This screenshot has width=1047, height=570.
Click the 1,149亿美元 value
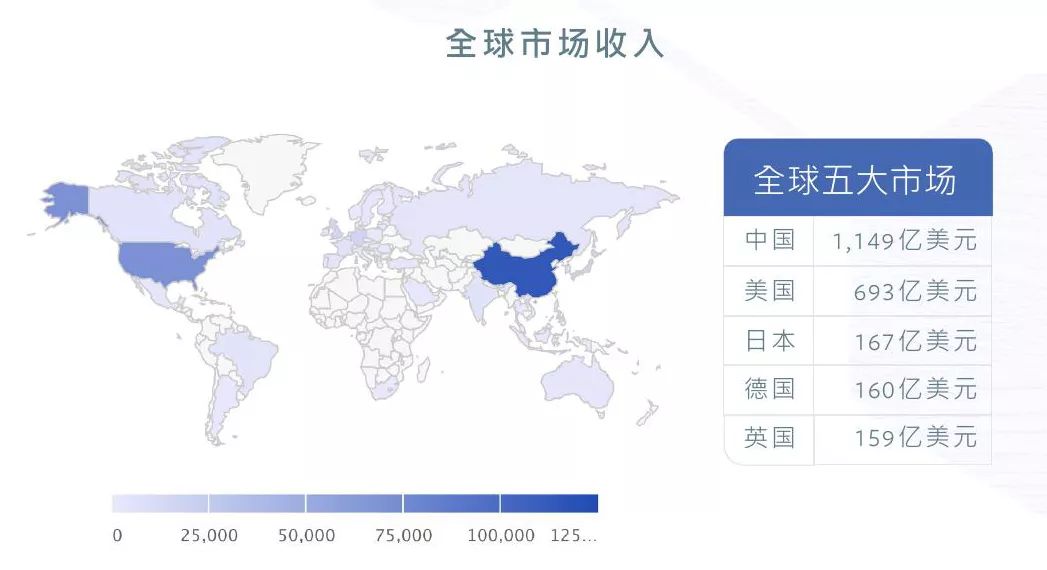[904, 241]
